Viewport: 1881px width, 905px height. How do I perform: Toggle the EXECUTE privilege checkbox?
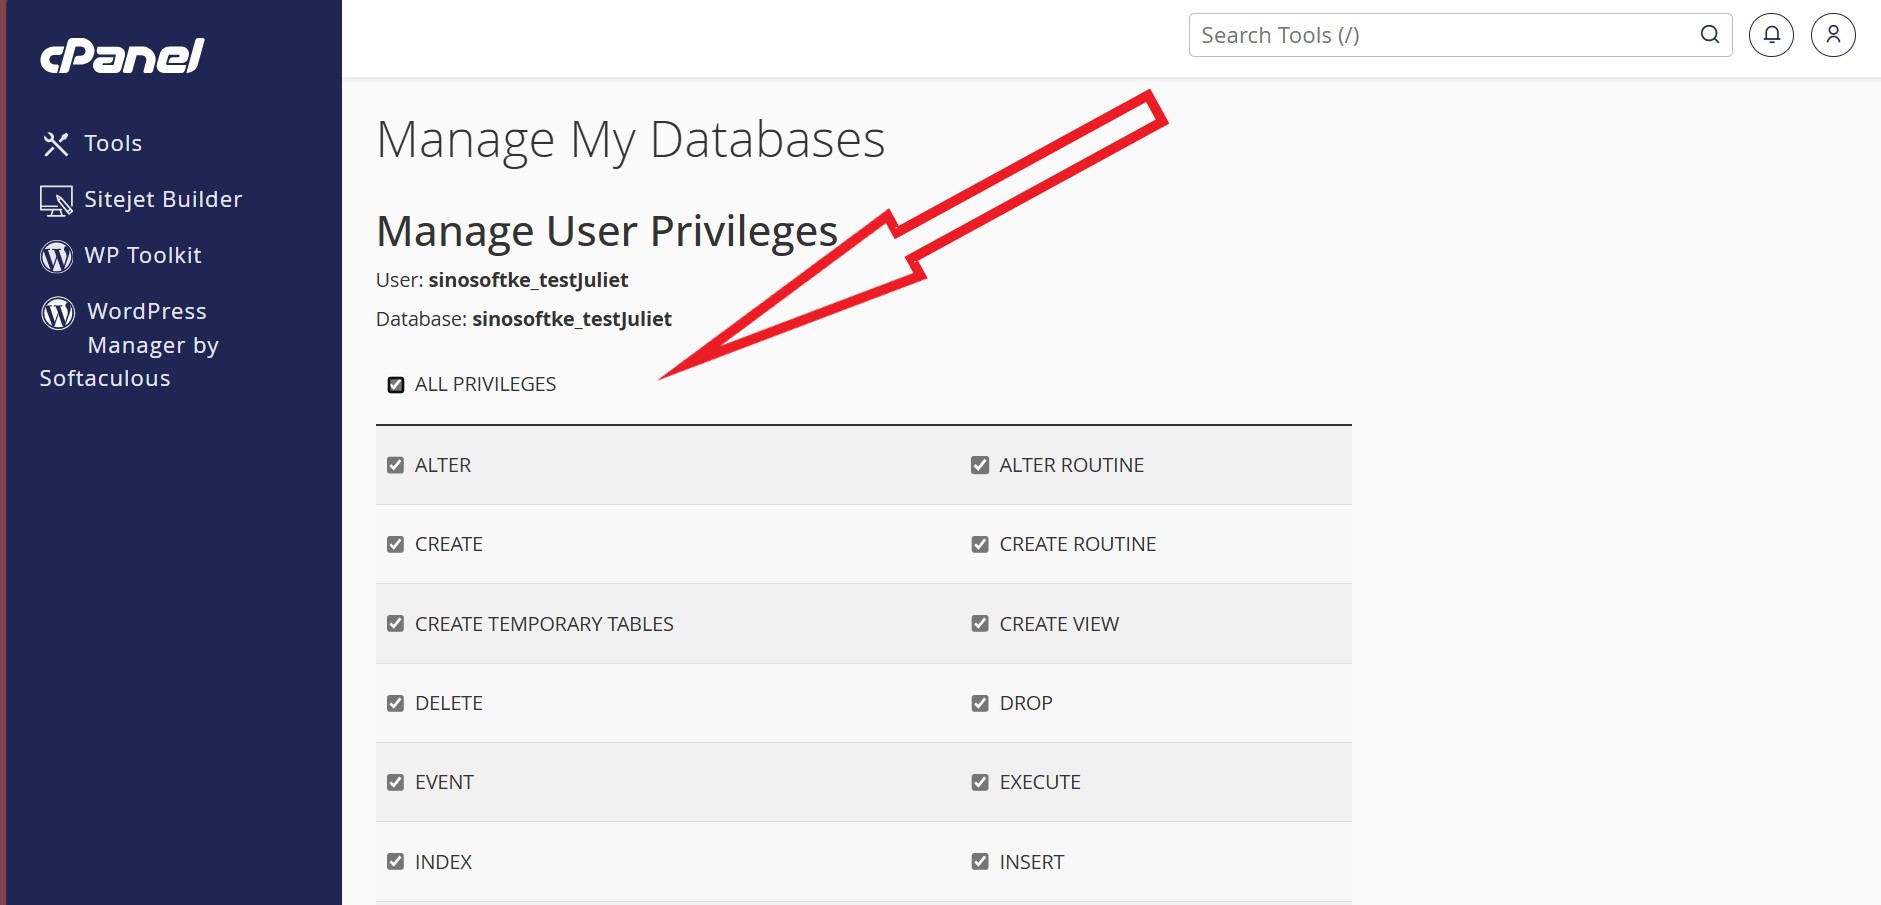tap(980, 782)
